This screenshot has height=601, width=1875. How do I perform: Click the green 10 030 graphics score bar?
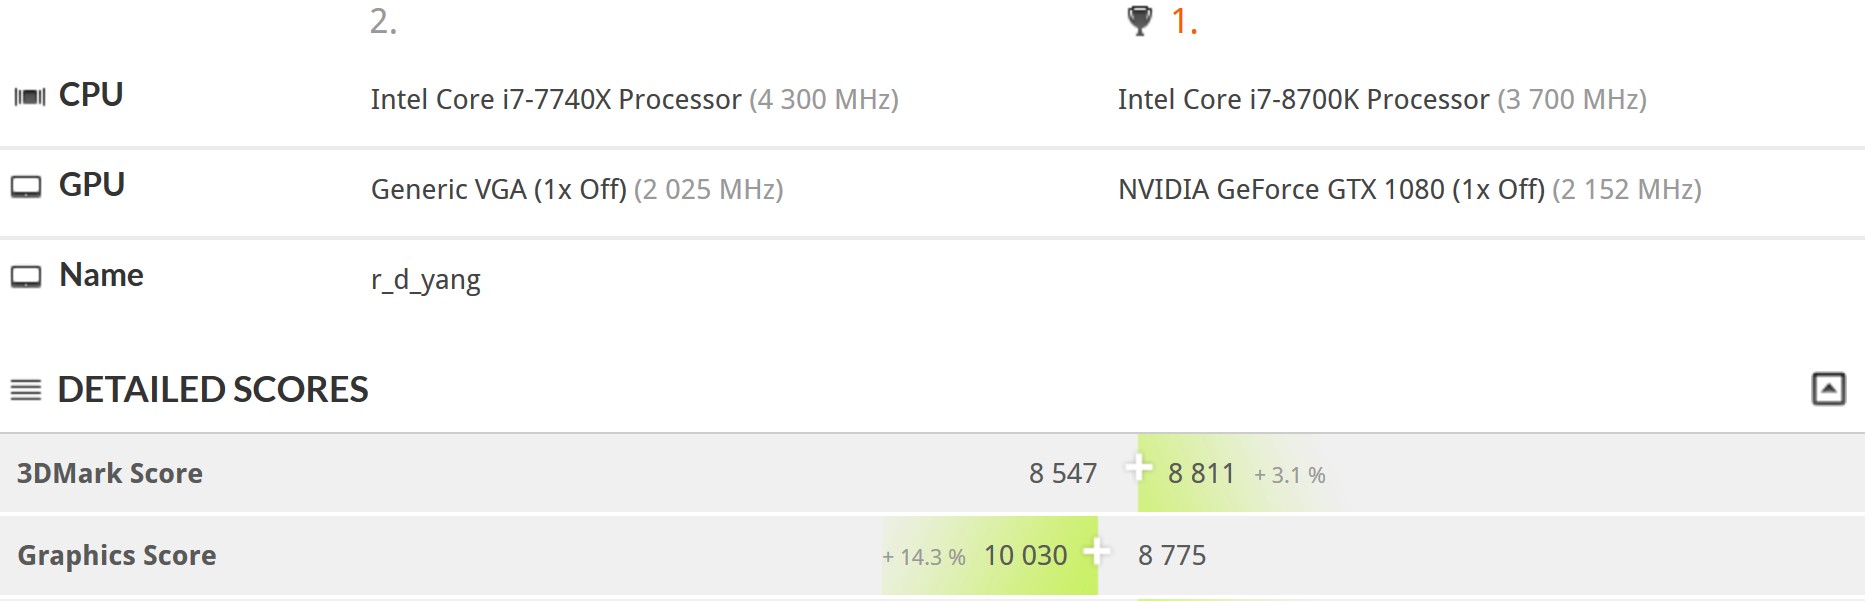tap(990, 556)
